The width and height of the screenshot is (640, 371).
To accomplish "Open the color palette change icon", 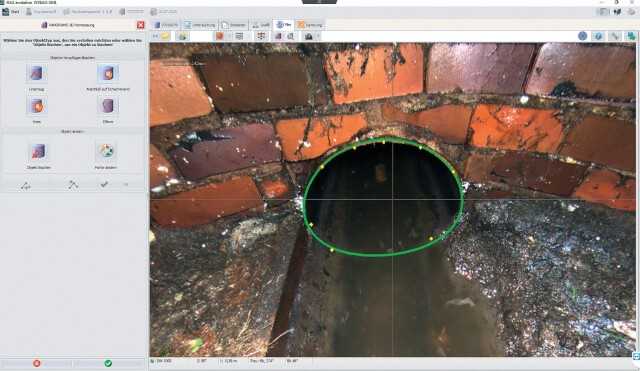I will [x=106, y=152].
